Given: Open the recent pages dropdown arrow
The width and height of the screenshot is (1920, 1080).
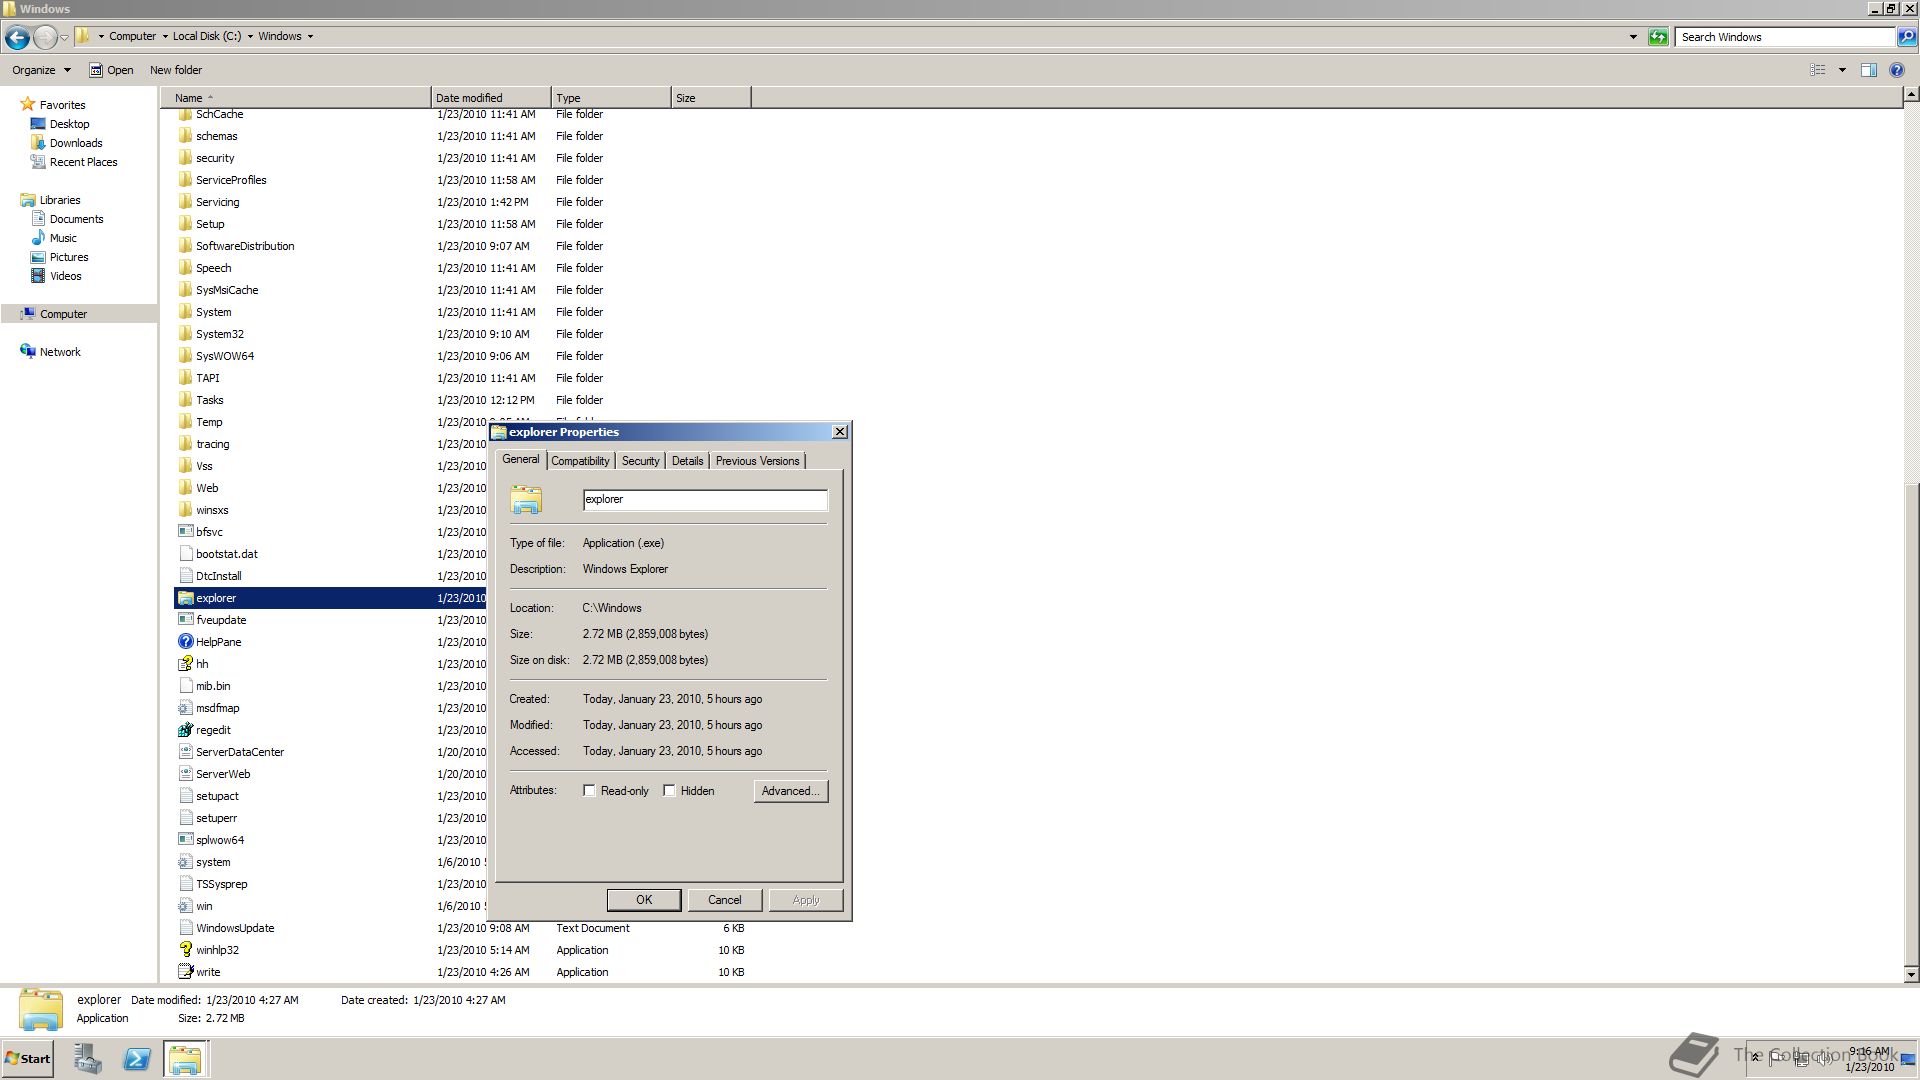Looking at the screenshot, I should (x=64, y=37).
